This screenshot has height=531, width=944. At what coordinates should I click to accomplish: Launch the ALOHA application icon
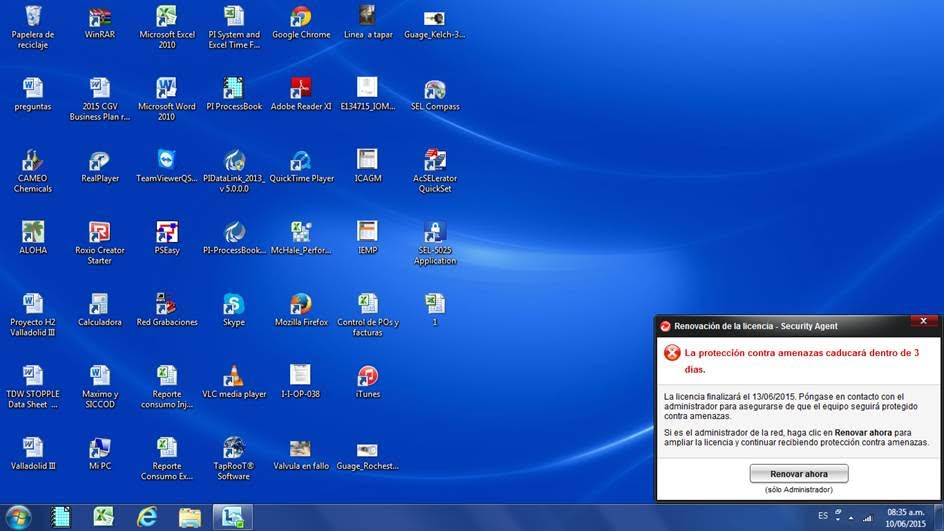click(x=33, y=238)
